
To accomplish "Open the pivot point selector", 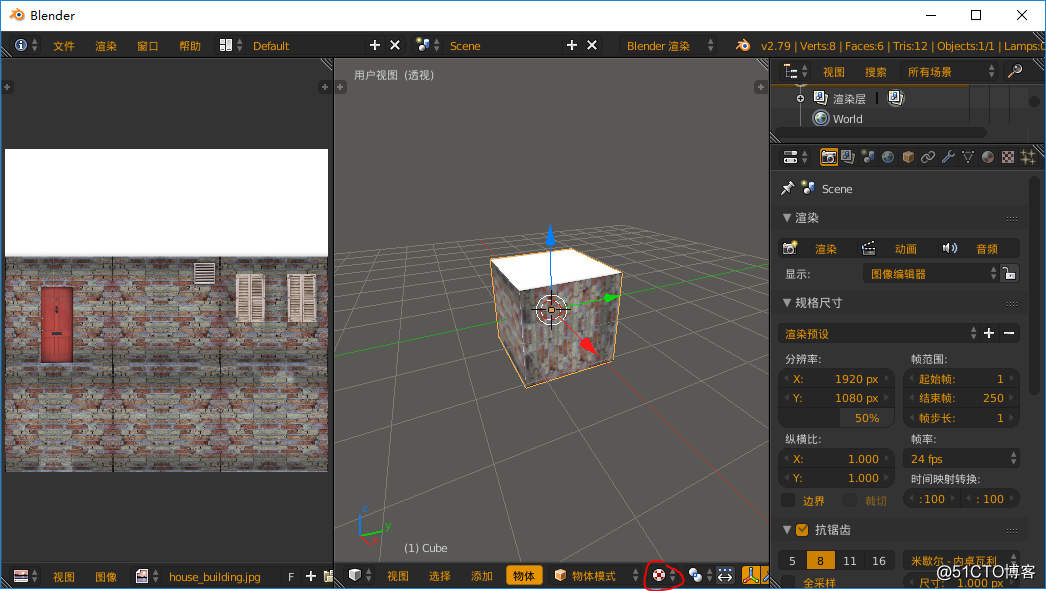I will click(x=700, y=576).
